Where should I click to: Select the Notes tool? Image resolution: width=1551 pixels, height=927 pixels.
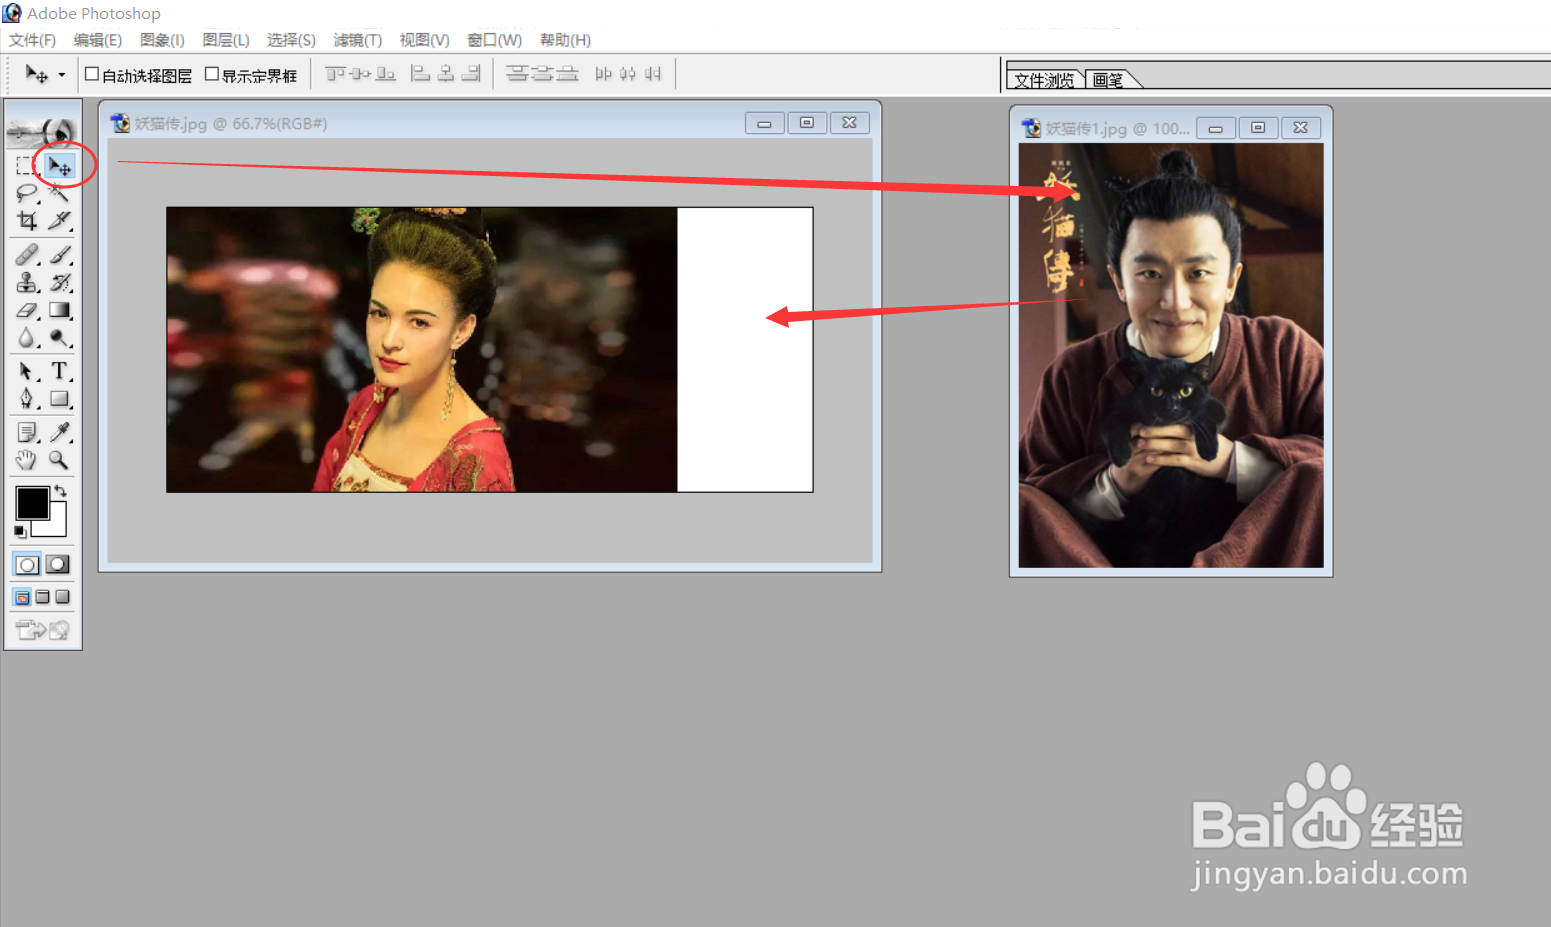click(x=26, y=432)
